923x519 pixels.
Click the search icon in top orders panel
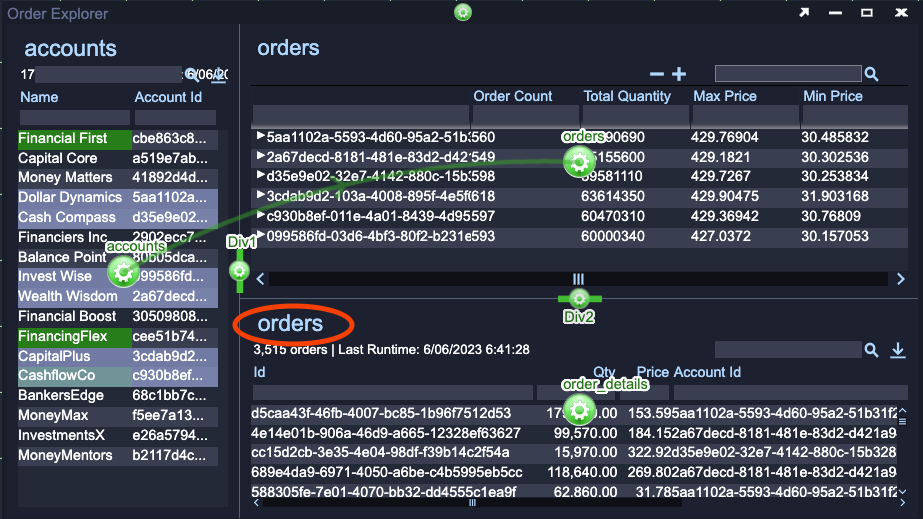(x=871, y=74)
